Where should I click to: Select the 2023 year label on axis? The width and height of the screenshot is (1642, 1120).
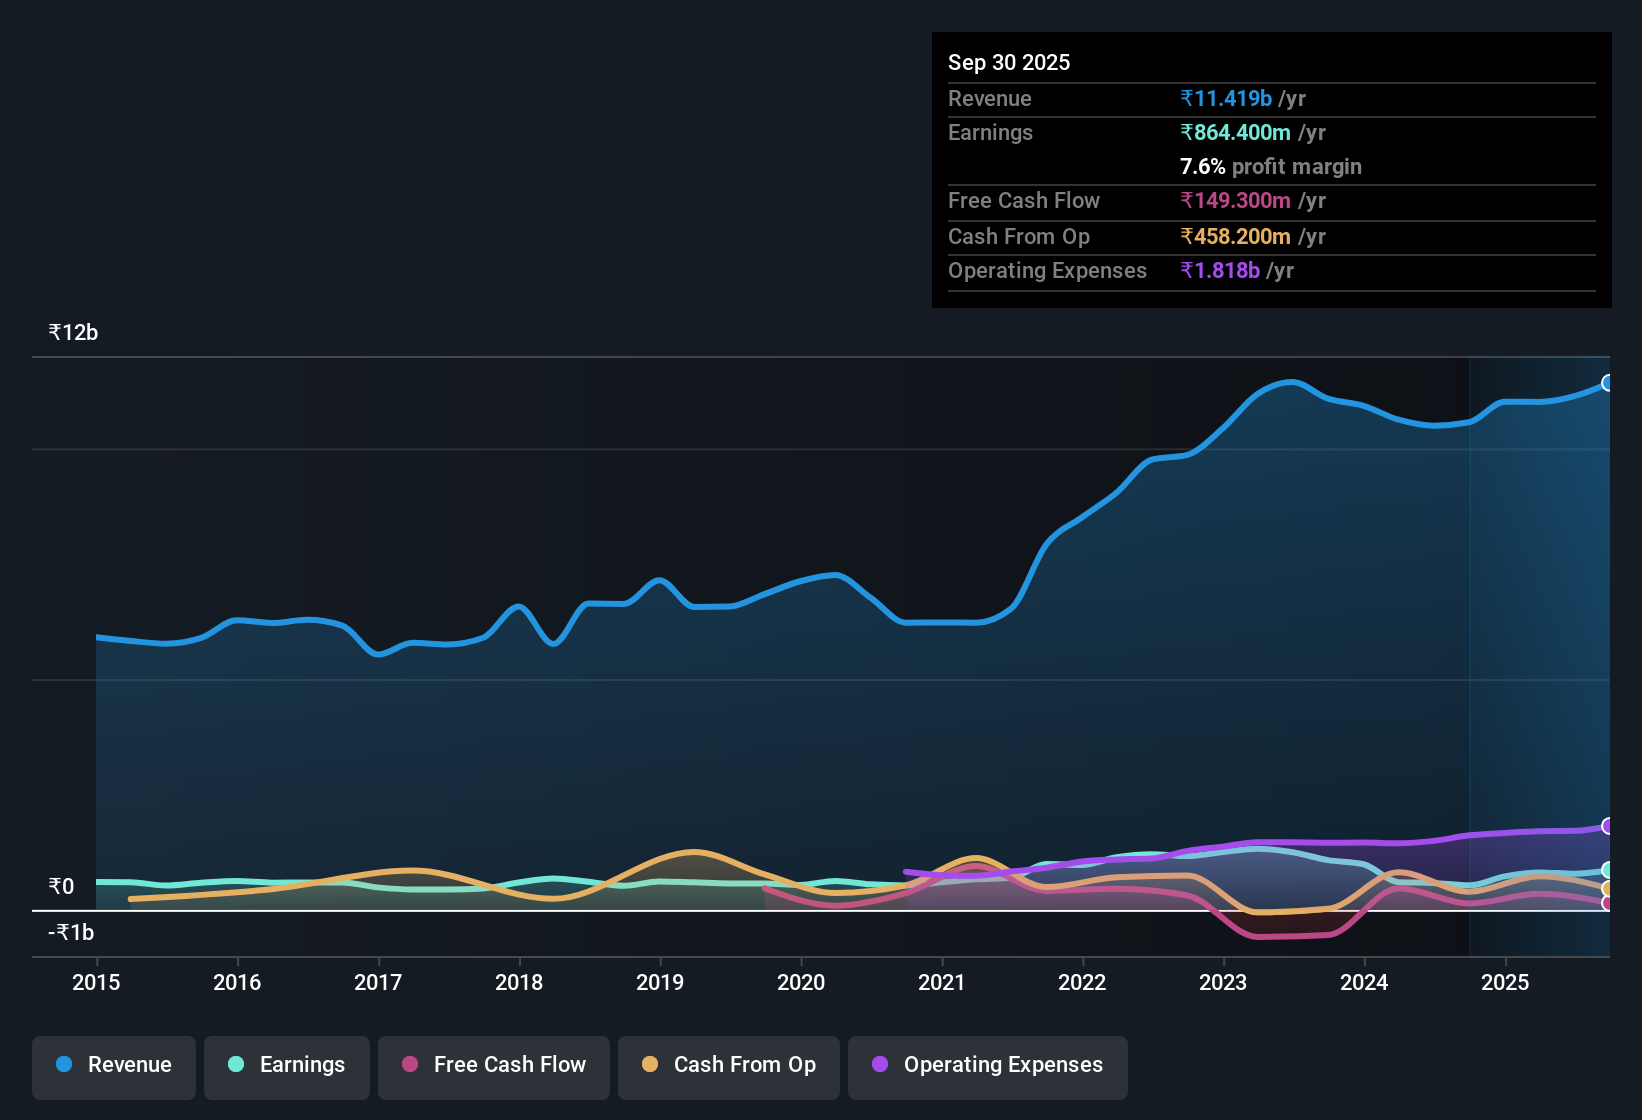tap(1223, 983)
